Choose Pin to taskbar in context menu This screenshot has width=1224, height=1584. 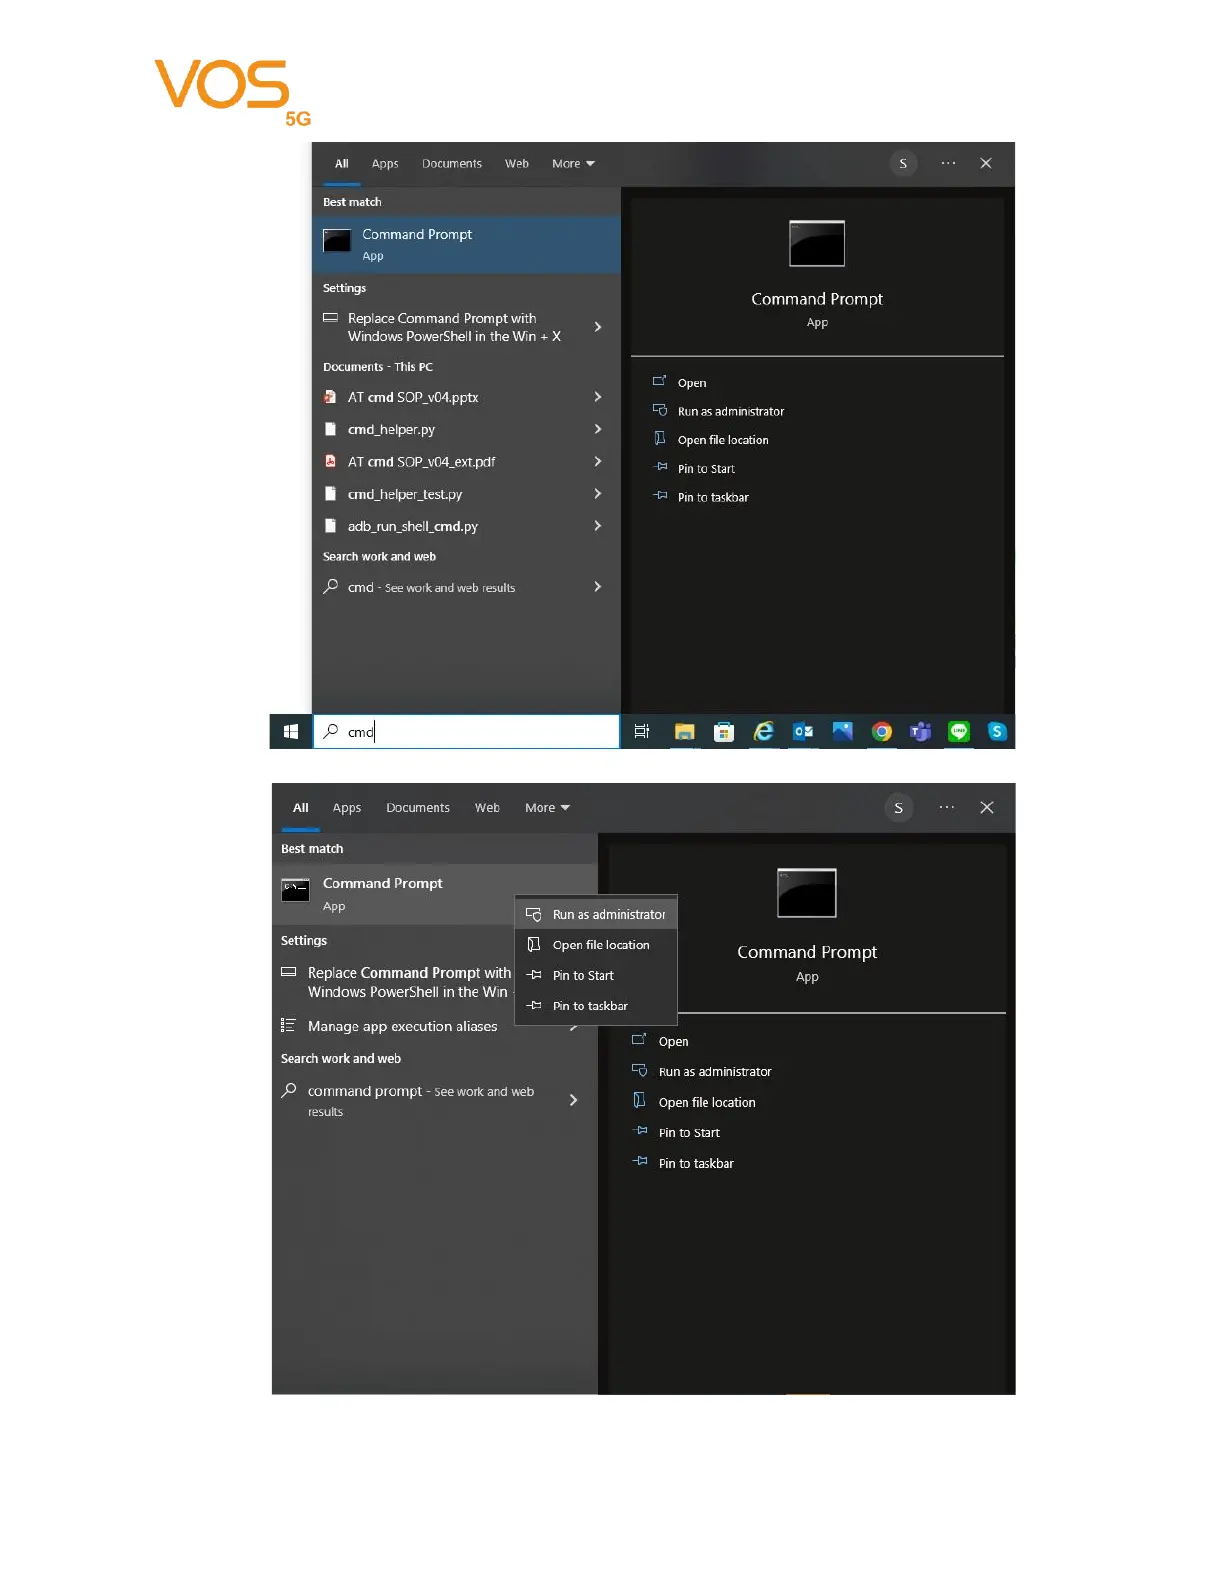(596, 1006)
